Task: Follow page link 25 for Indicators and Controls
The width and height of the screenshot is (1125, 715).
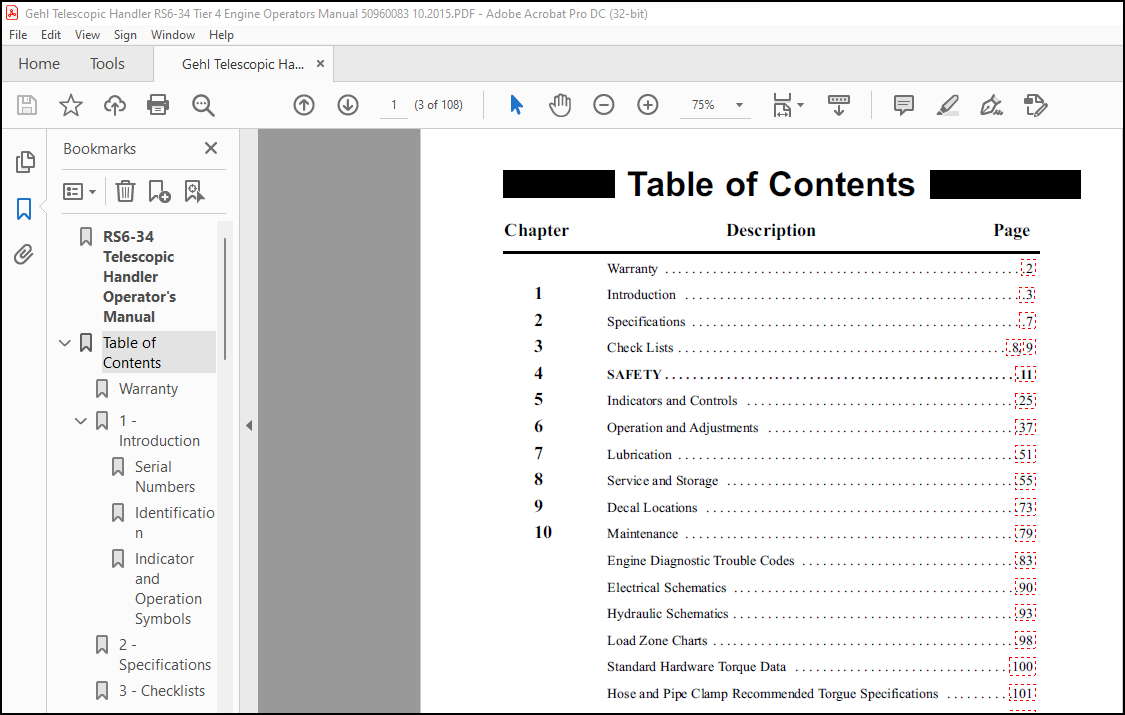Action: [1026, 400]
